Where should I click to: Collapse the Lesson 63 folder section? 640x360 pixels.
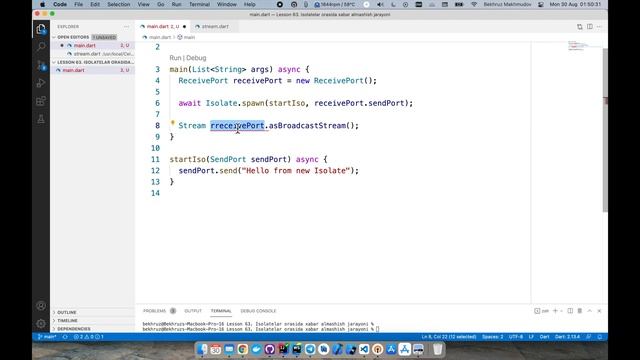pyautogui.click(x=93, y=62)
